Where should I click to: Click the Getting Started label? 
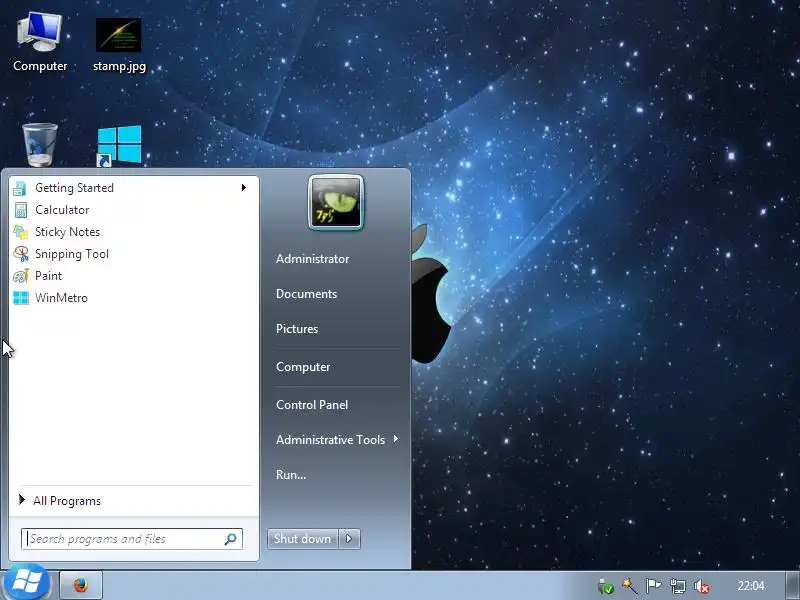pyautogui.click(x=74, y=188)
